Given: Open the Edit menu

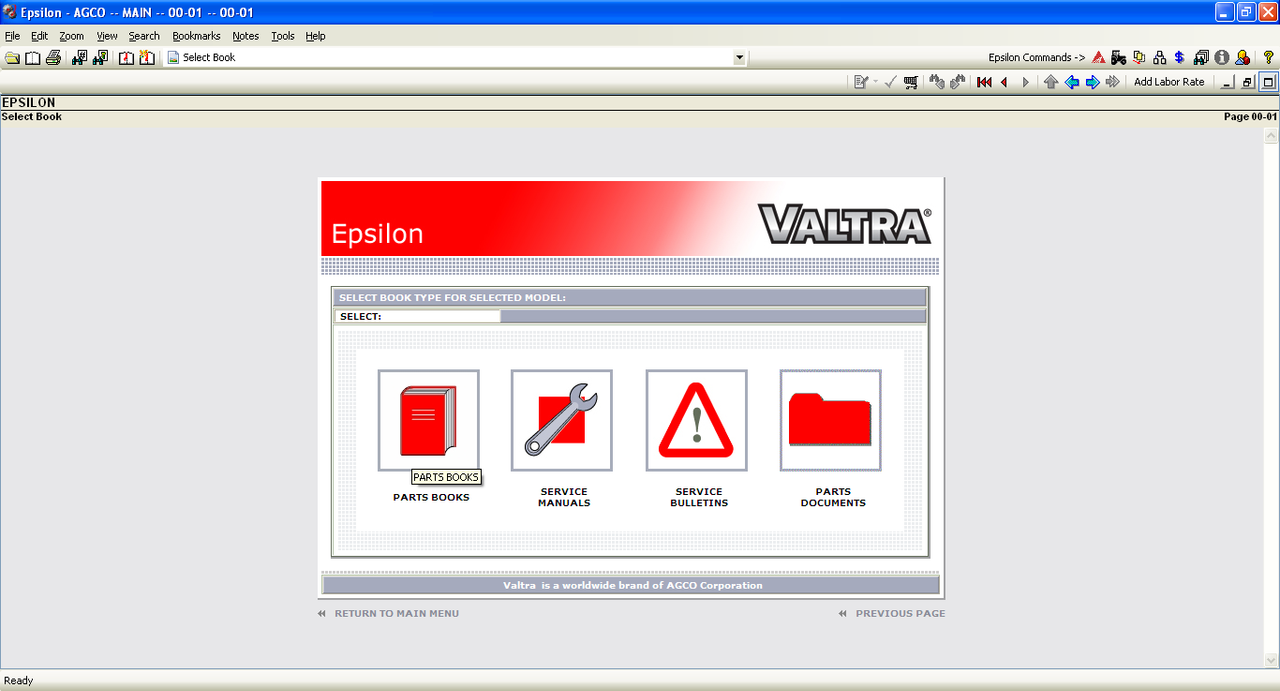Looking at the screenshot, I should [39, 36].
